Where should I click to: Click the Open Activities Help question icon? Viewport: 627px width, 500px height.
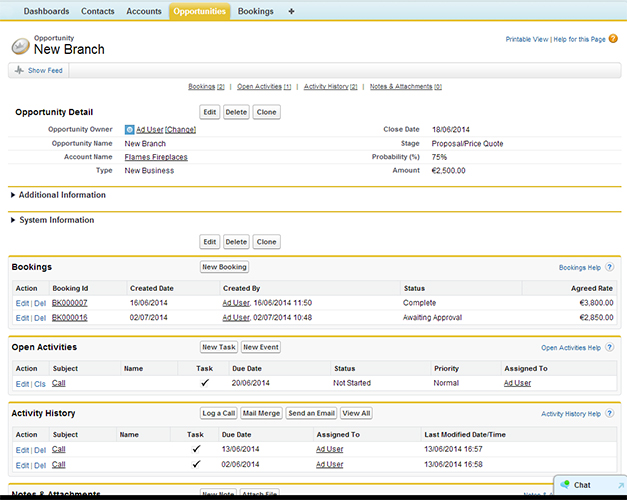[x=609, y=348]
